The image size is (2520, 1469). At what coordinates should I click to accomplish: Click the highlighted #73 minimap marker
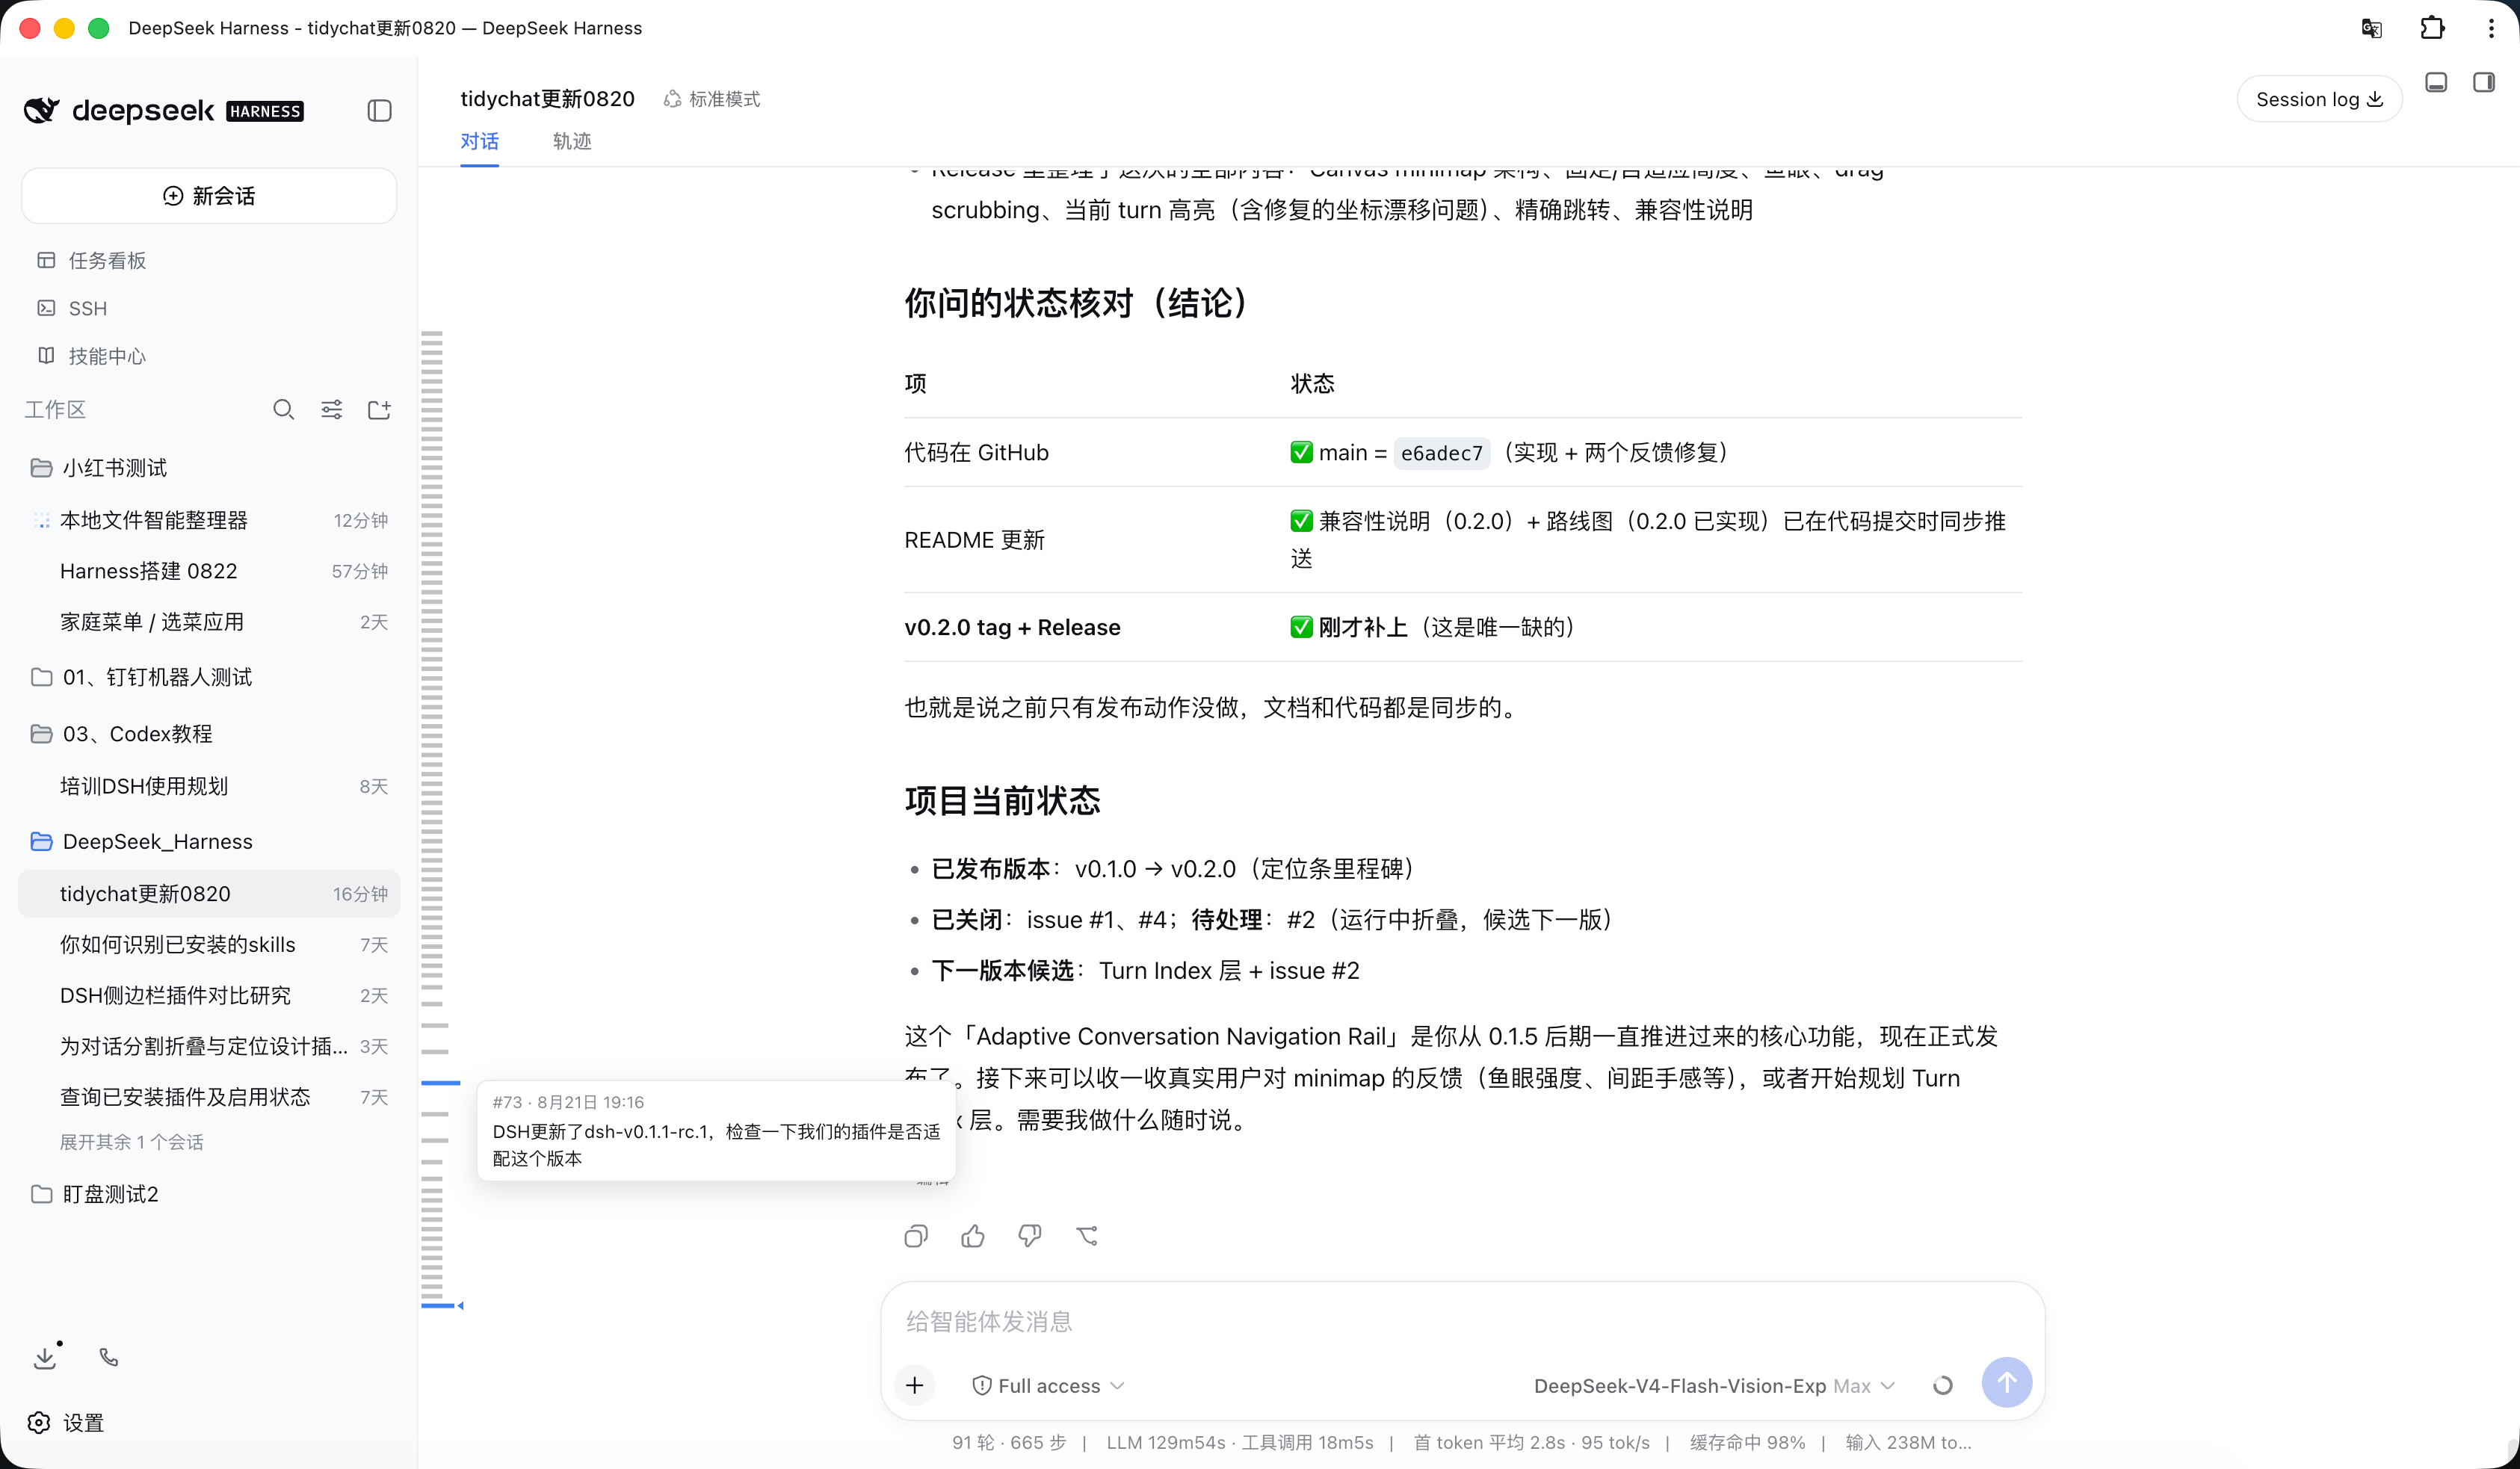[440, 1083]
